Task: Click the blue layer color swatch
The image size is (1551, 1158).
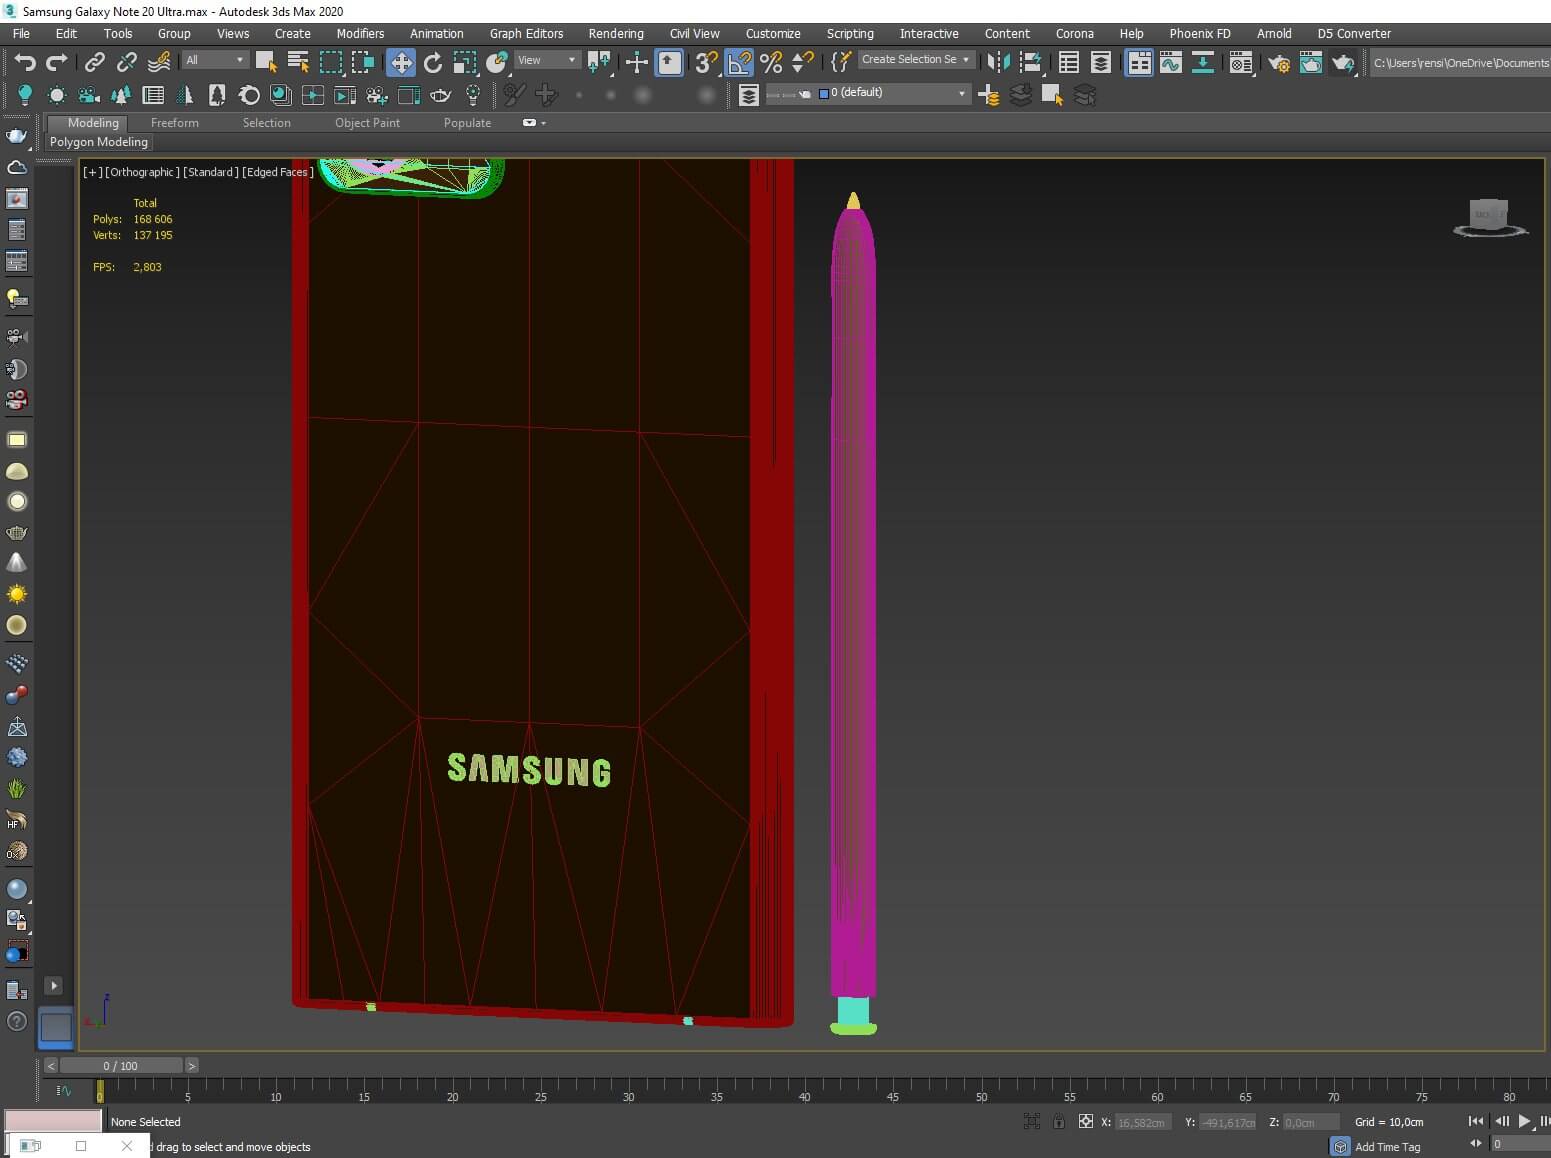Action: 823,93
